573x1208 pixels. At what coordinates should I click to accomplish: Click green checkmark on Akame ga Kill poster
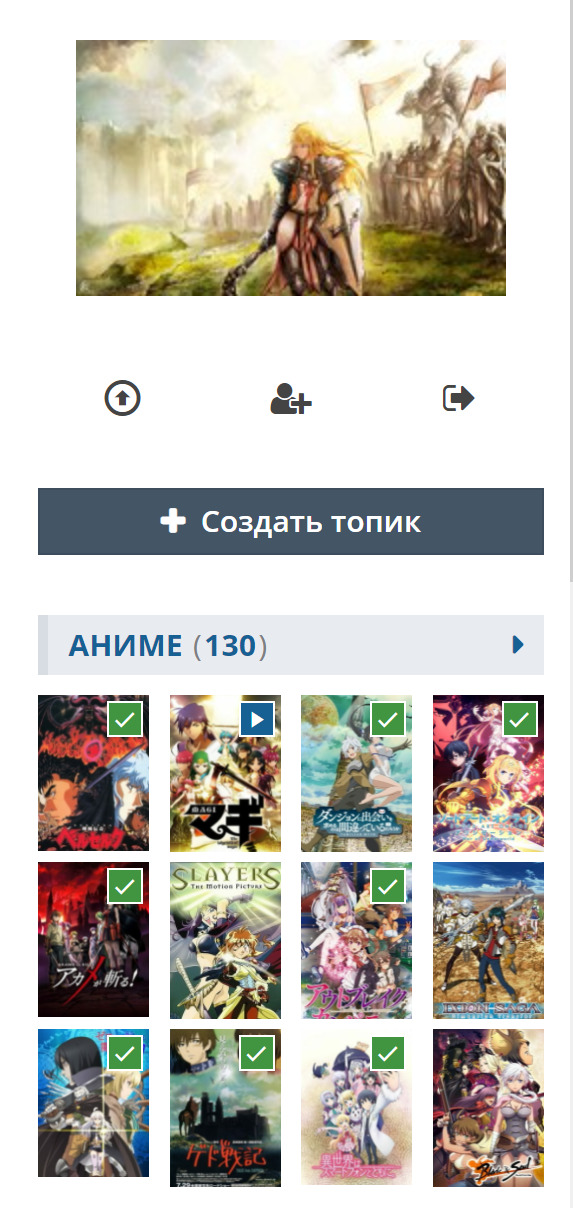(125, 885)
